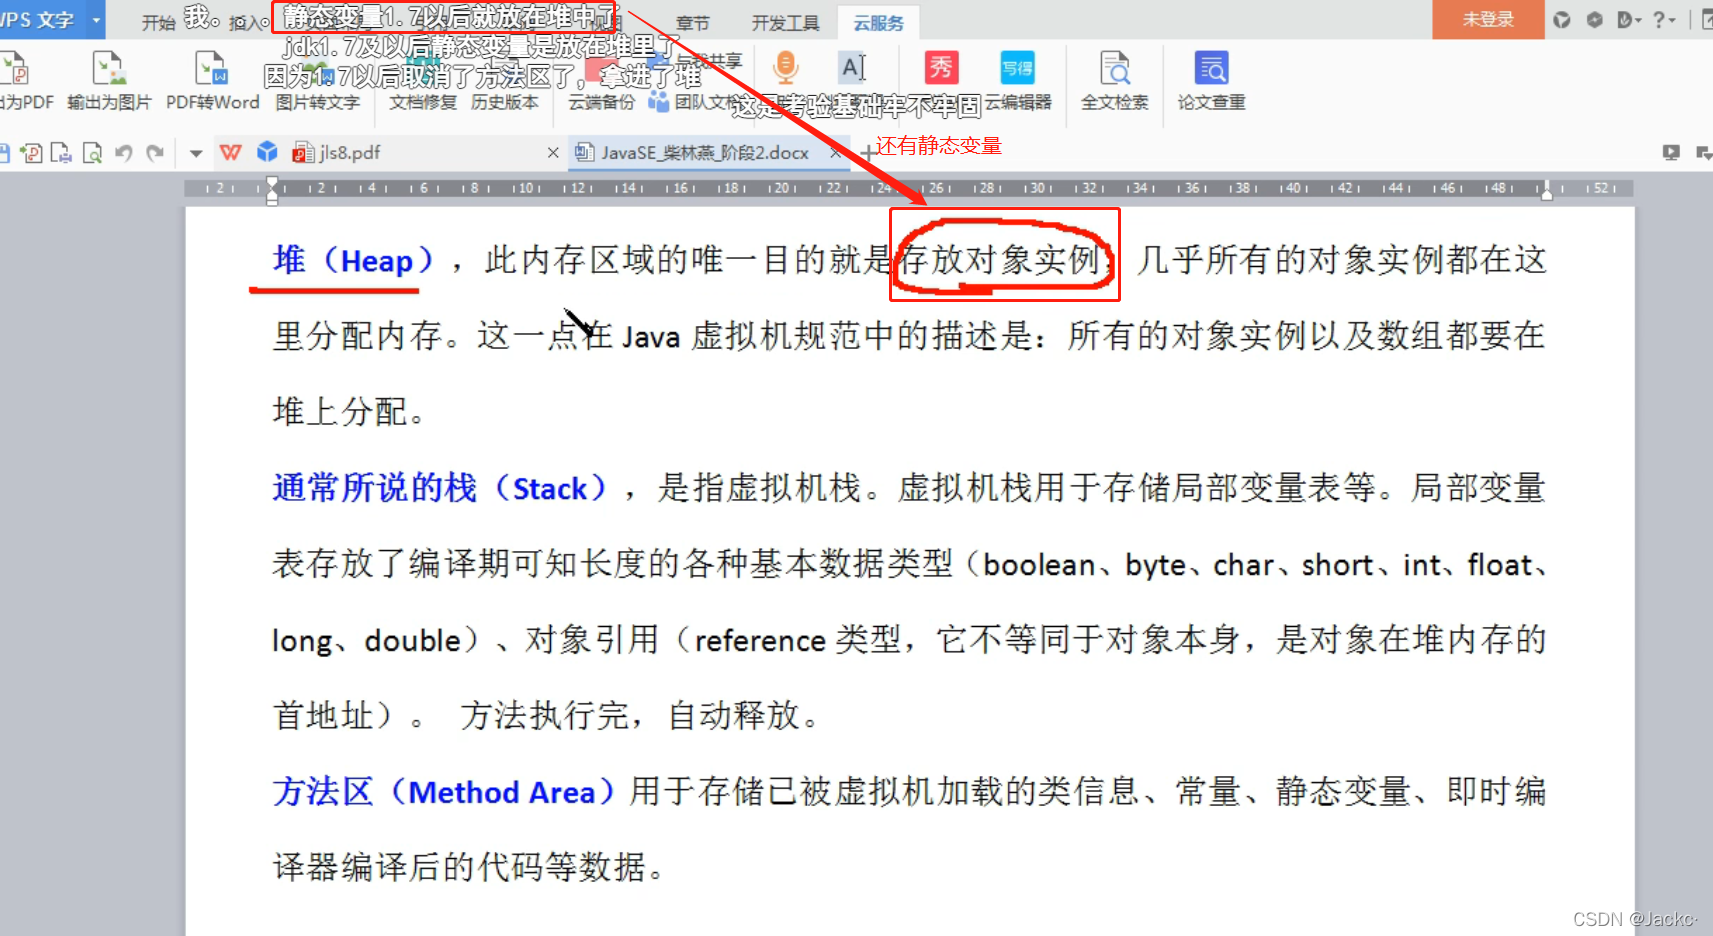
Task: Open the 章节 ribbon tab
Action: [692, 23]
